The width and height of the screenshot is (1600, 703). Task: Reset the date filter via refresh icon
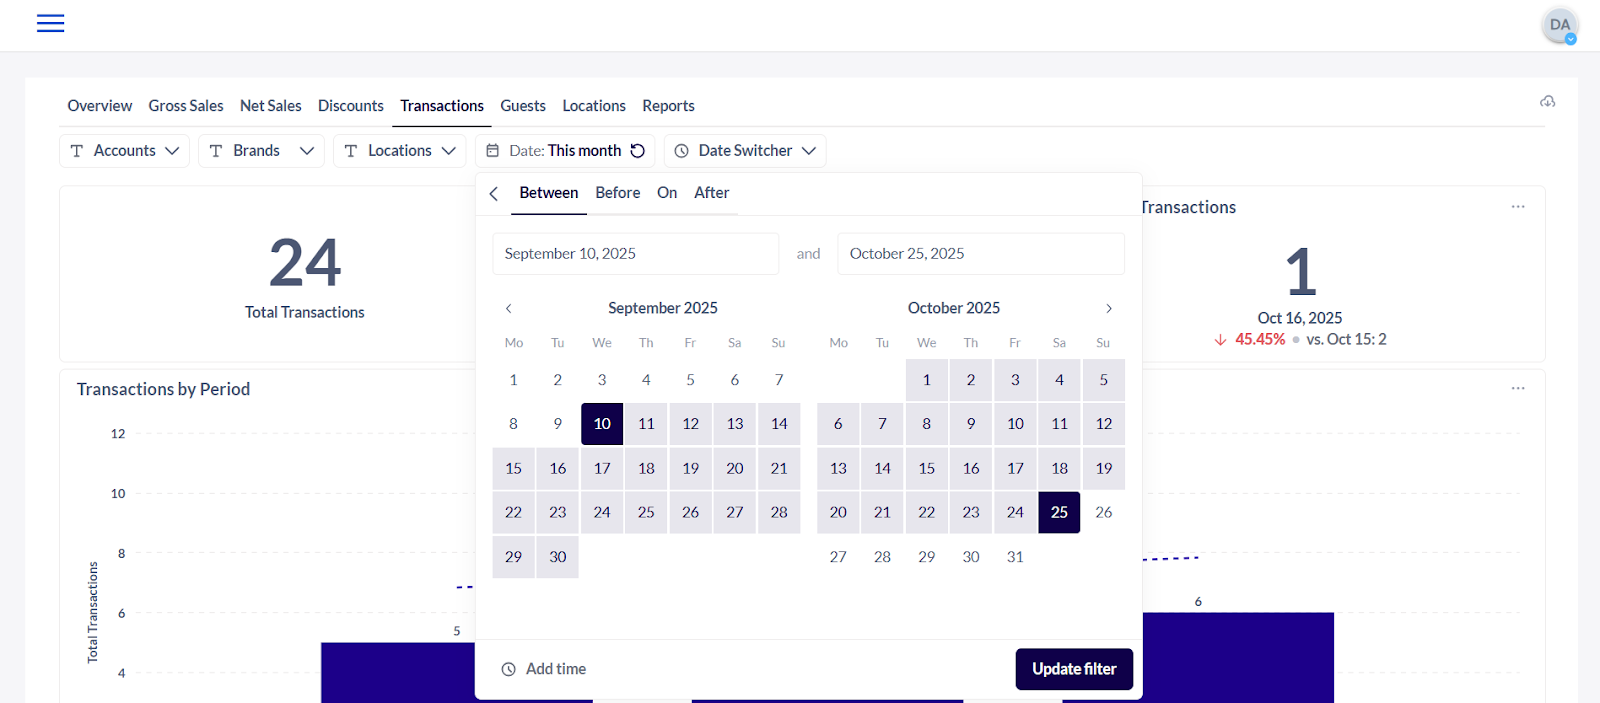point(638,151)
